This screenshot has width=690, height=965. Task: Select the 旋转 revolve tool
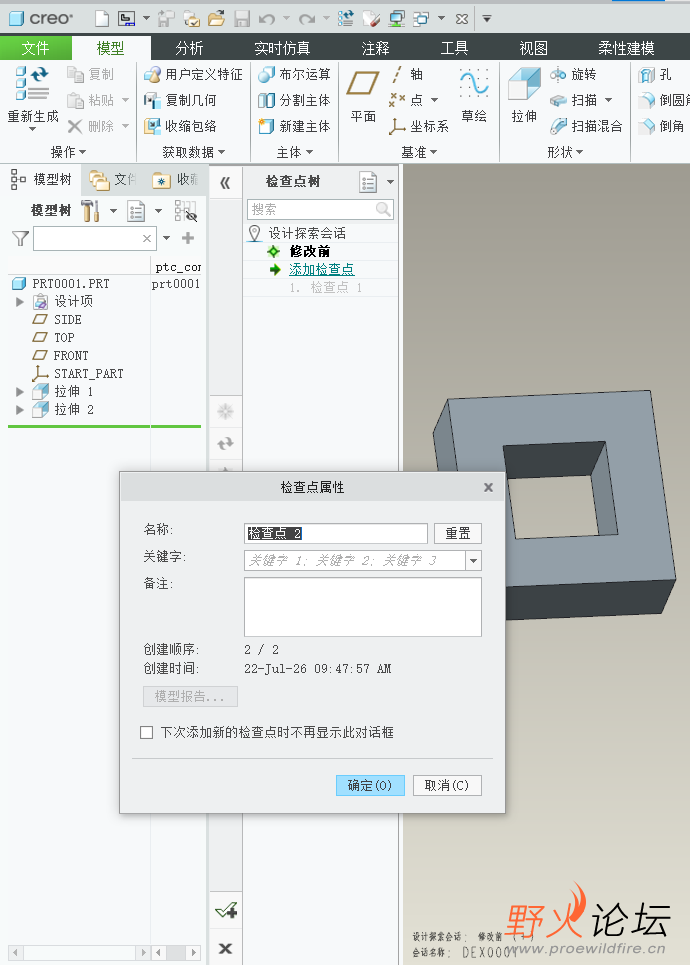573,74
